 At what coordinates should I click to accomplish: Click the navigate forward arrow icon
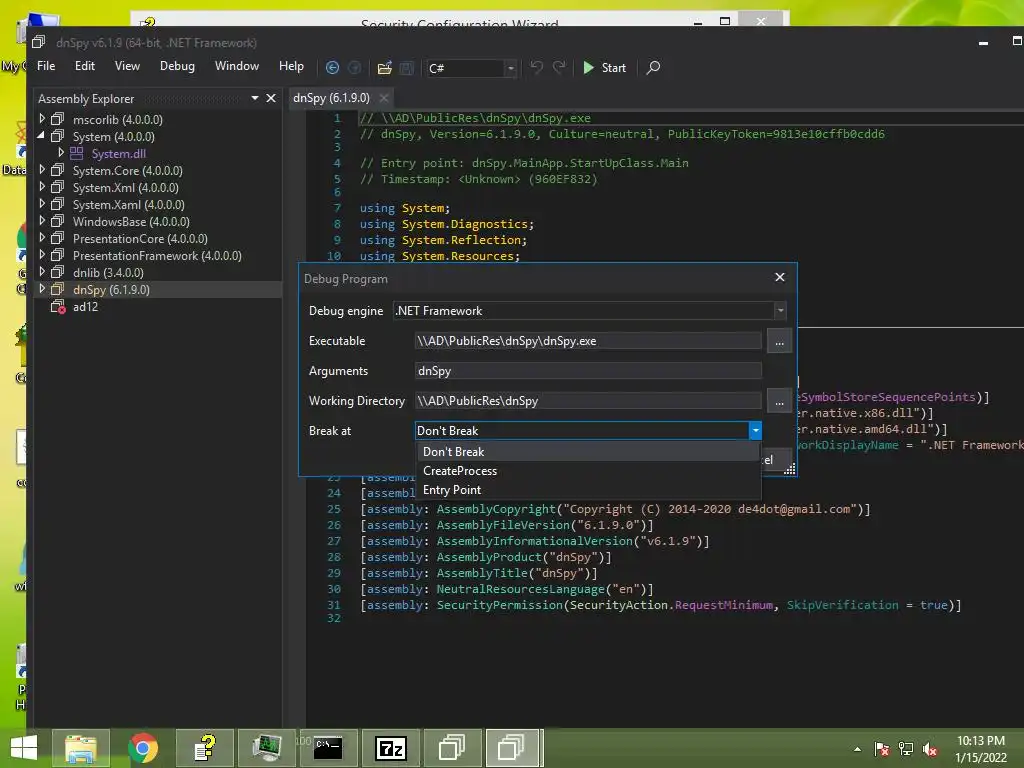(355, 68)
